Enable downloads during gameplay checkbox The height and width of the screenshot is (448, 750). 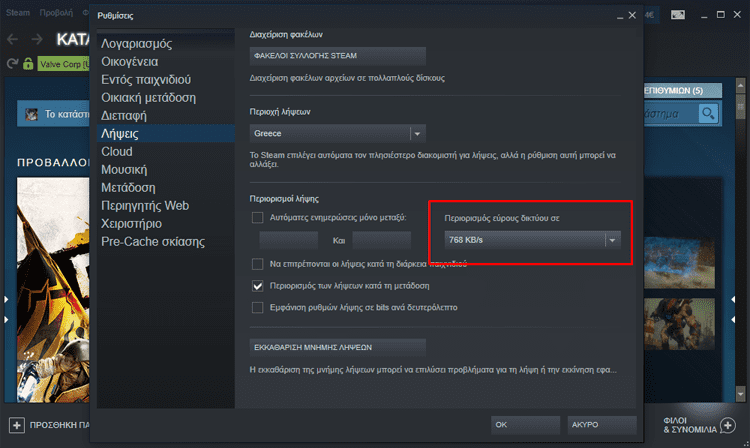(x=257, y=264)
